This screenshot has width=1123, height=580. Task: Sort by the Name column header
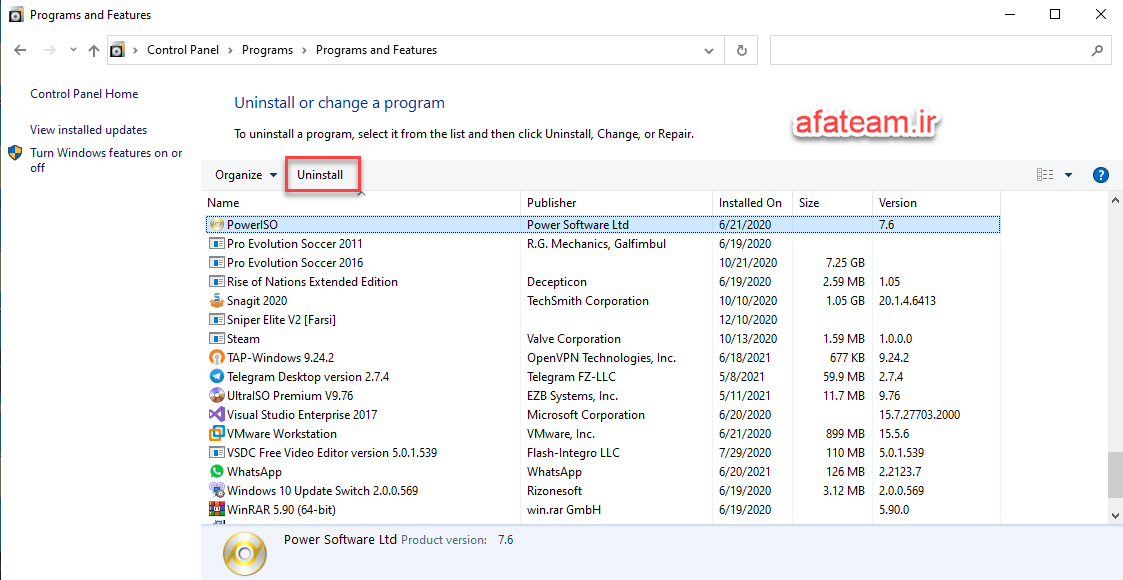click(x=361, y=203)
